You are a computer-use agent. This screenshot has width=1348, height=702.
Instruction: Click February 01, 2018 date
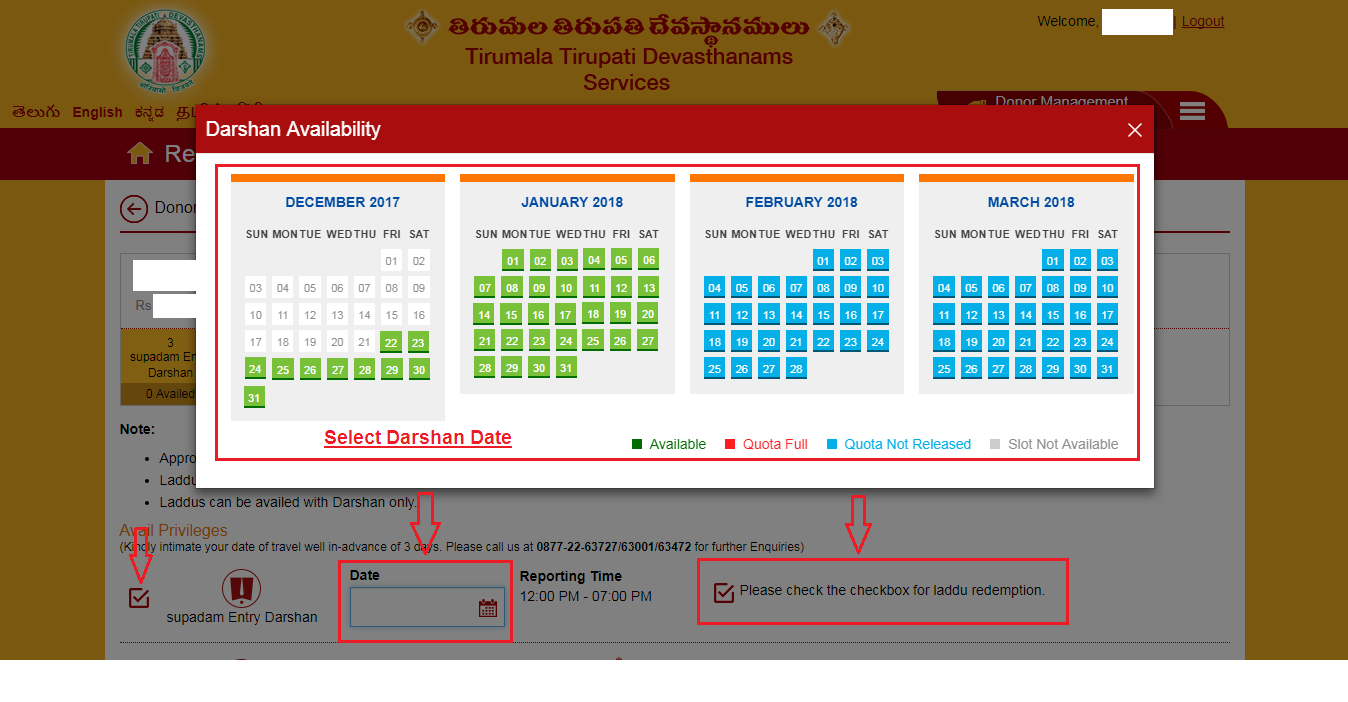[x=823, y=261]
